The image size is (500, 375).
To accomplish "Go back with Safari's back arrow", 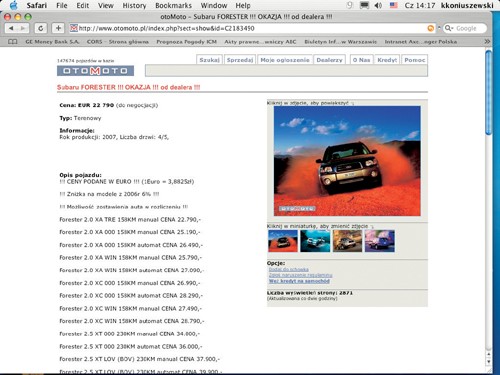I will 12,28.
